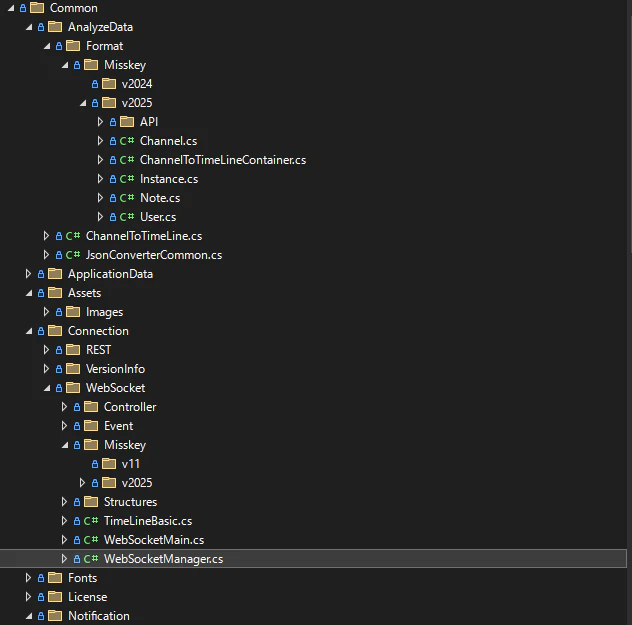Viewport: 632px width, 625px height.
Task: Select the Instance.cs file
Action: tap(169, 179)
